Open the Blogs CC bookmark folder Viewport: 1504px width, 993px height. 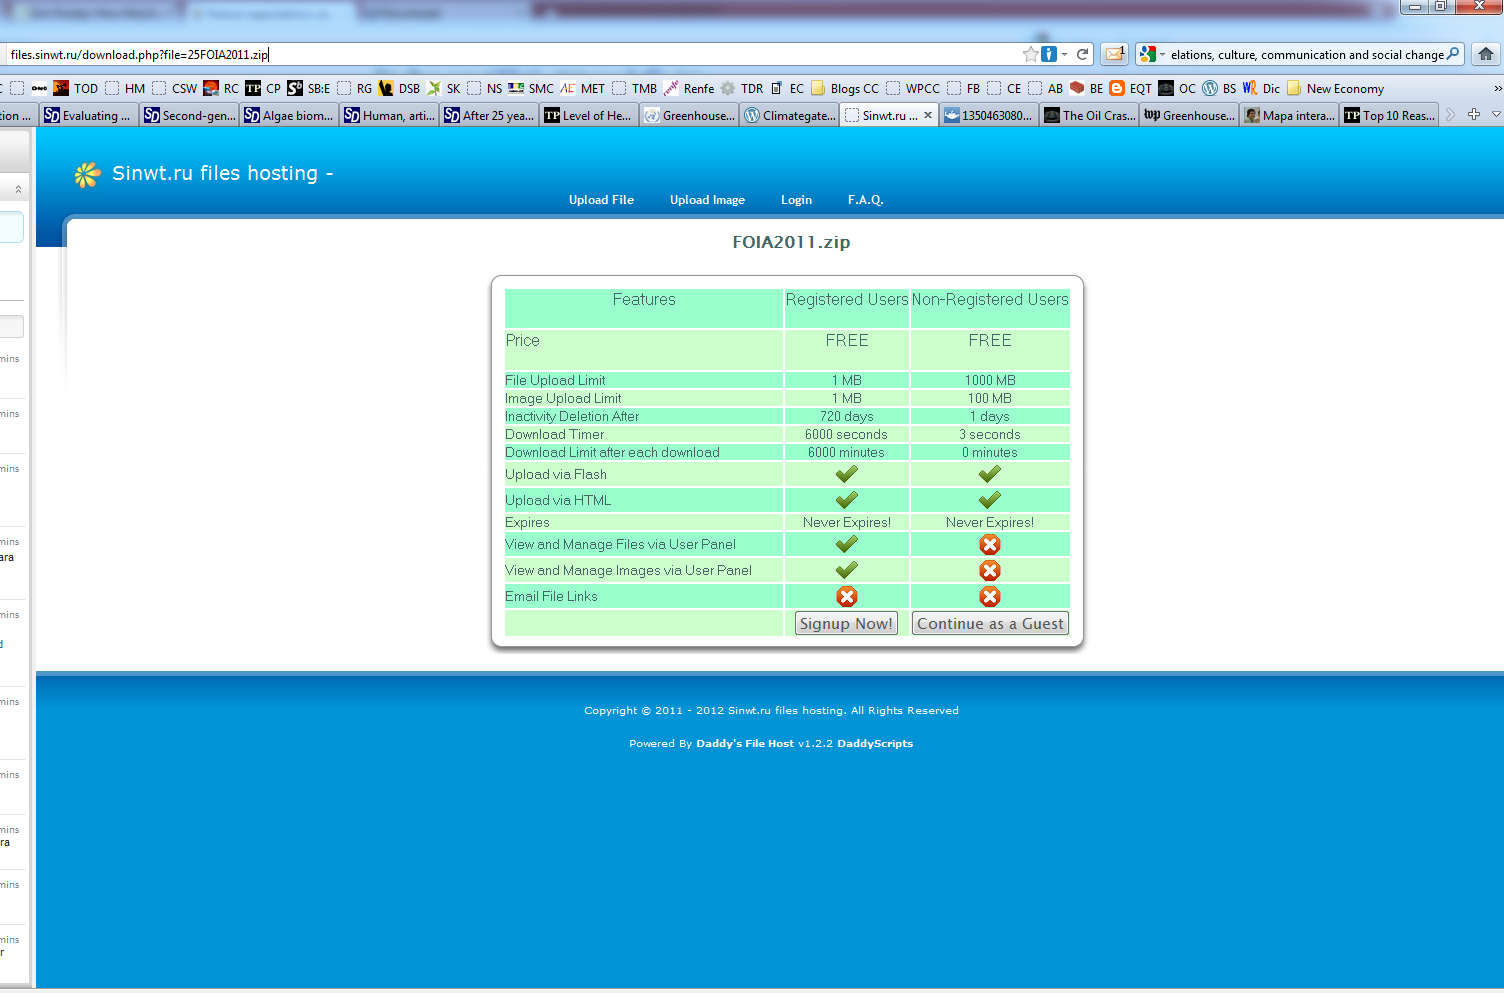coord(845,88)
